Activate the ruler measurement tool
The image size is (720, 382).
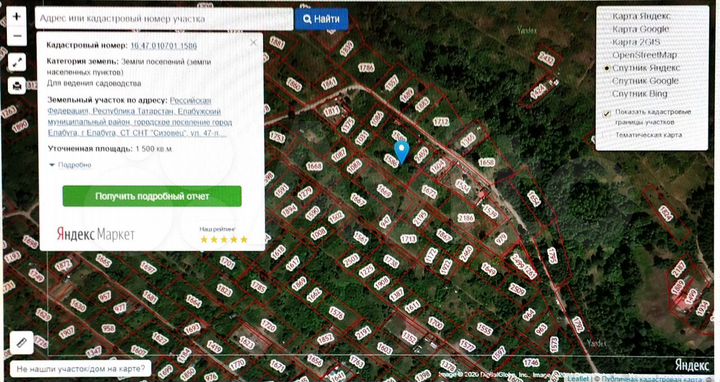(x=22, y=343)
